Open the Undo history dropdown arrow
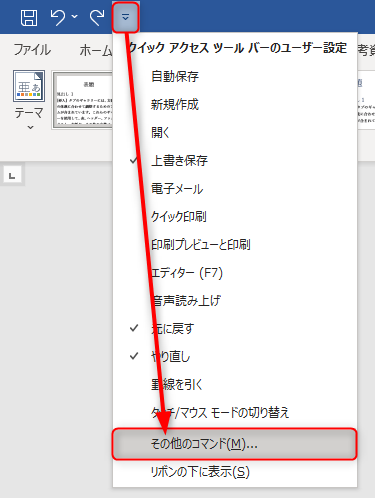The image size is (375, 498). point(75,16)
